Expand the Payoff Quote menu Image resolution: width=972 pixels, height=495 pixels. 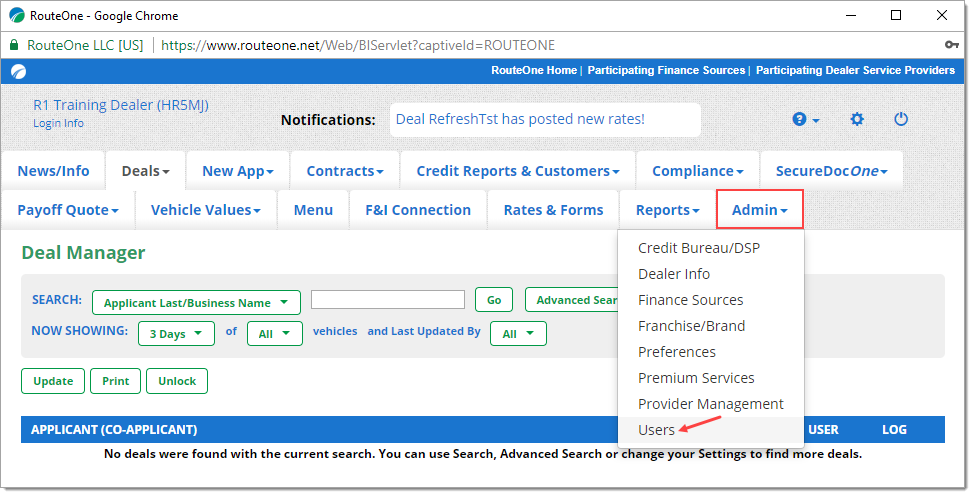click(68, 210)
